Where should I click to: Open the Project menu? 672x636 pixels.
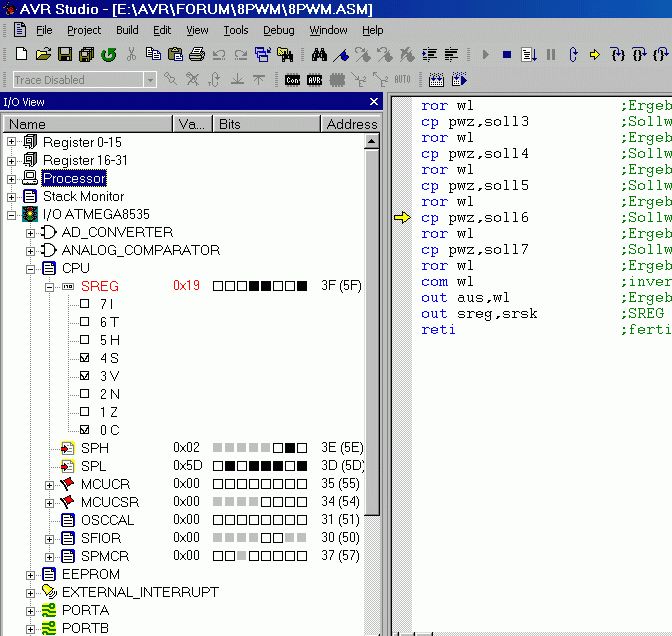click(x=84, y=30)
